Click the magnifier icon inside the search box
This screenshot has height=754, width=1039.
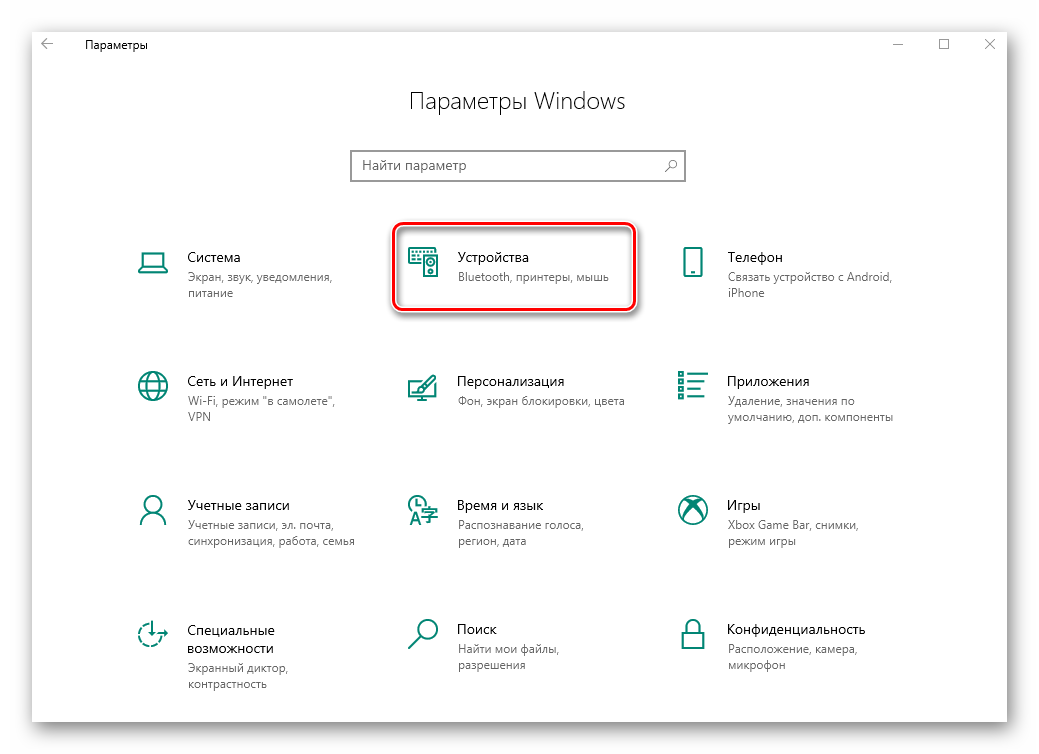coord(671,166)
